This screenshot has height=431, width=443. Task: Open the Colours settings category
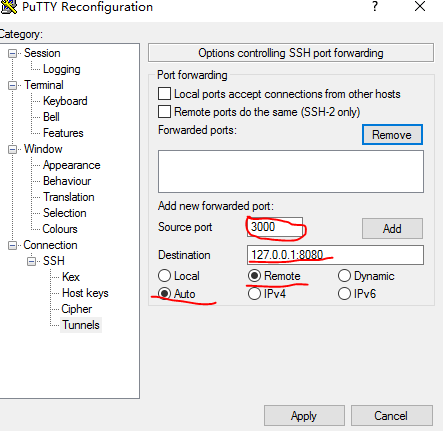[60, 229]
